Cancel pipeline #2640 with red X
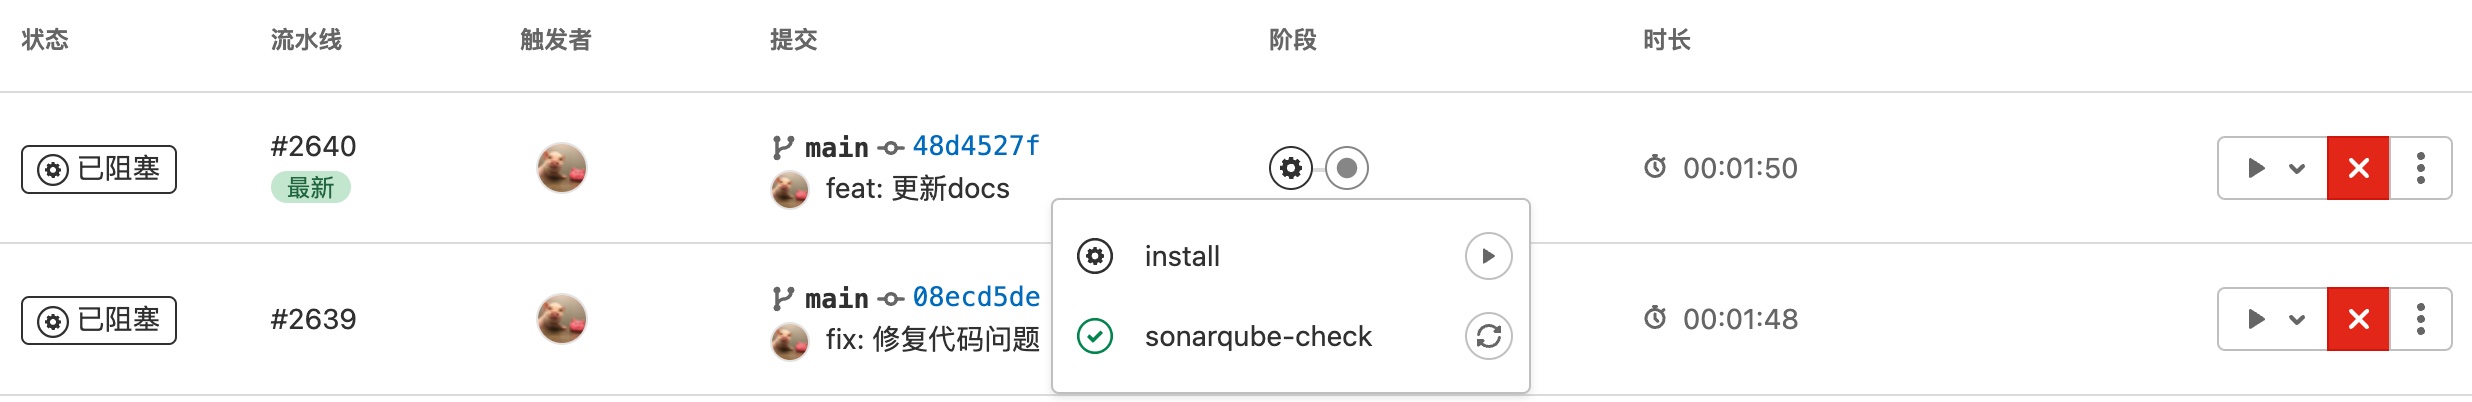The height and width of the screenshot is (402, 2472). pyautogui.click(x=2358, y=168)
